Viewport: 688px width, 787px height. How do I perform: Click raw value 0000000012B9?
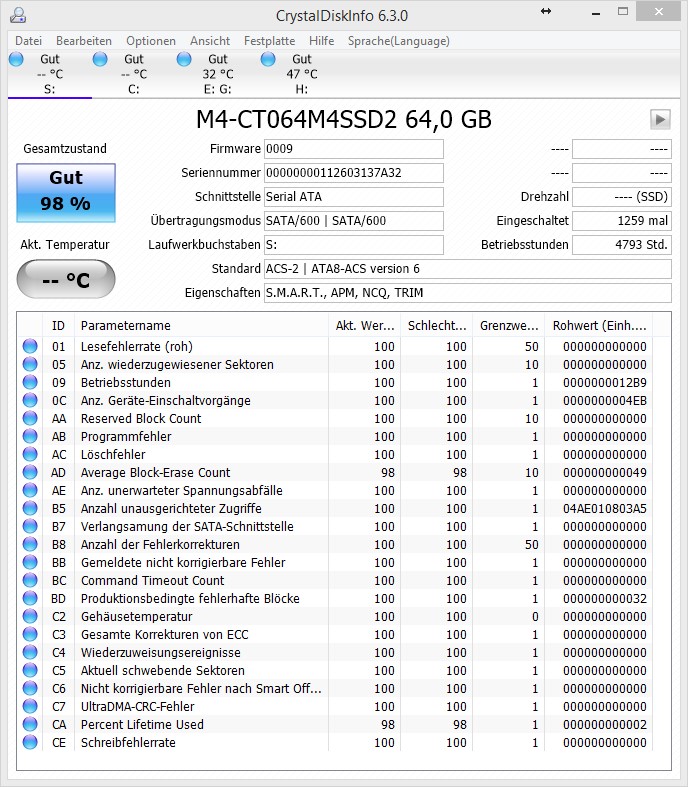(x=605, y=382)
